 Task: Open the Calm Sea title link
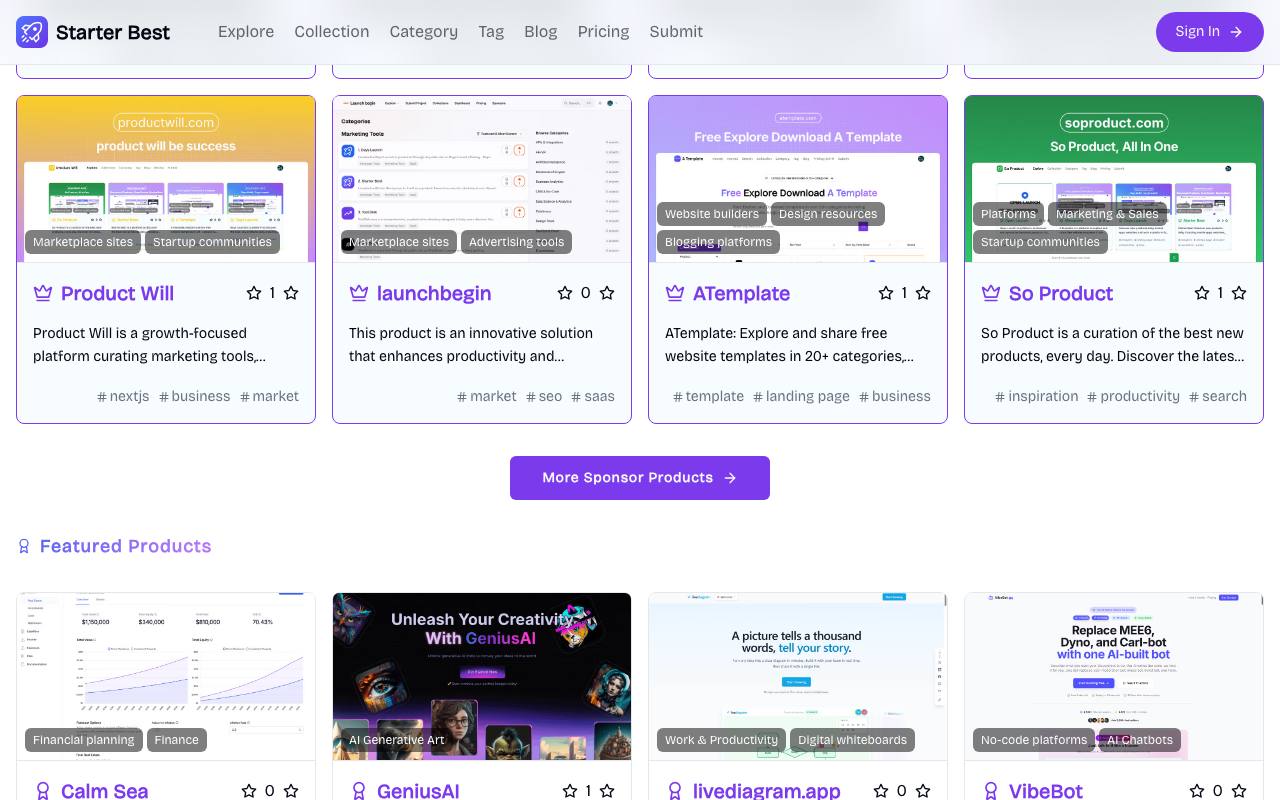click(104, 791)
